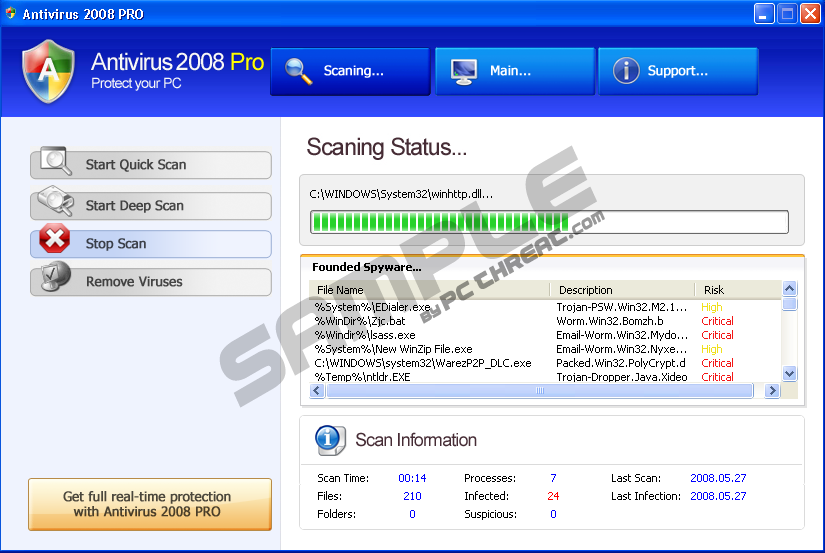Screen dimensions: 825x553
Task: Click the Last Infection date value
Action: tap(718, 496)
